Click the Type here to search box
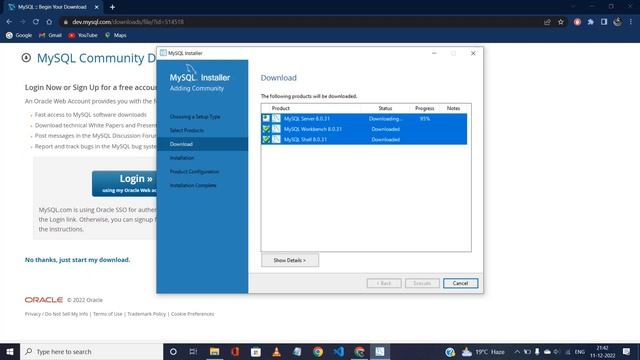Screen dimensions: 640x360 pos(92,351)
